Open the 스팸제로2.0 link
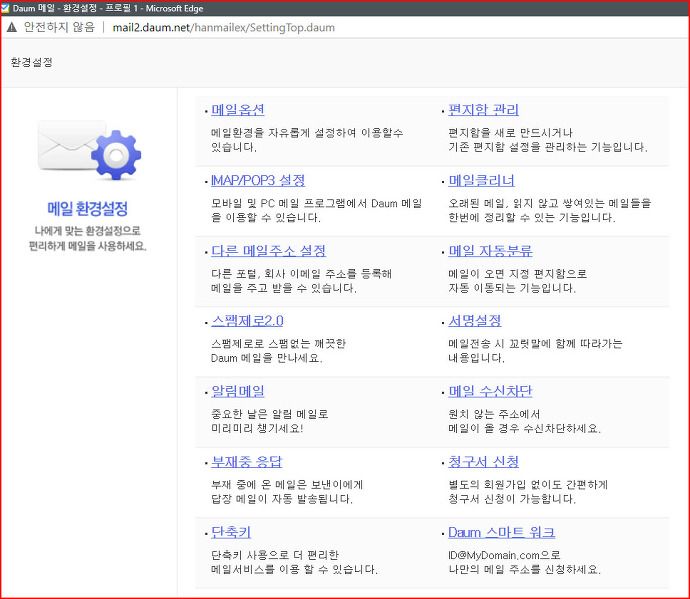The image size is (690, 599). [x=247, y=320]
